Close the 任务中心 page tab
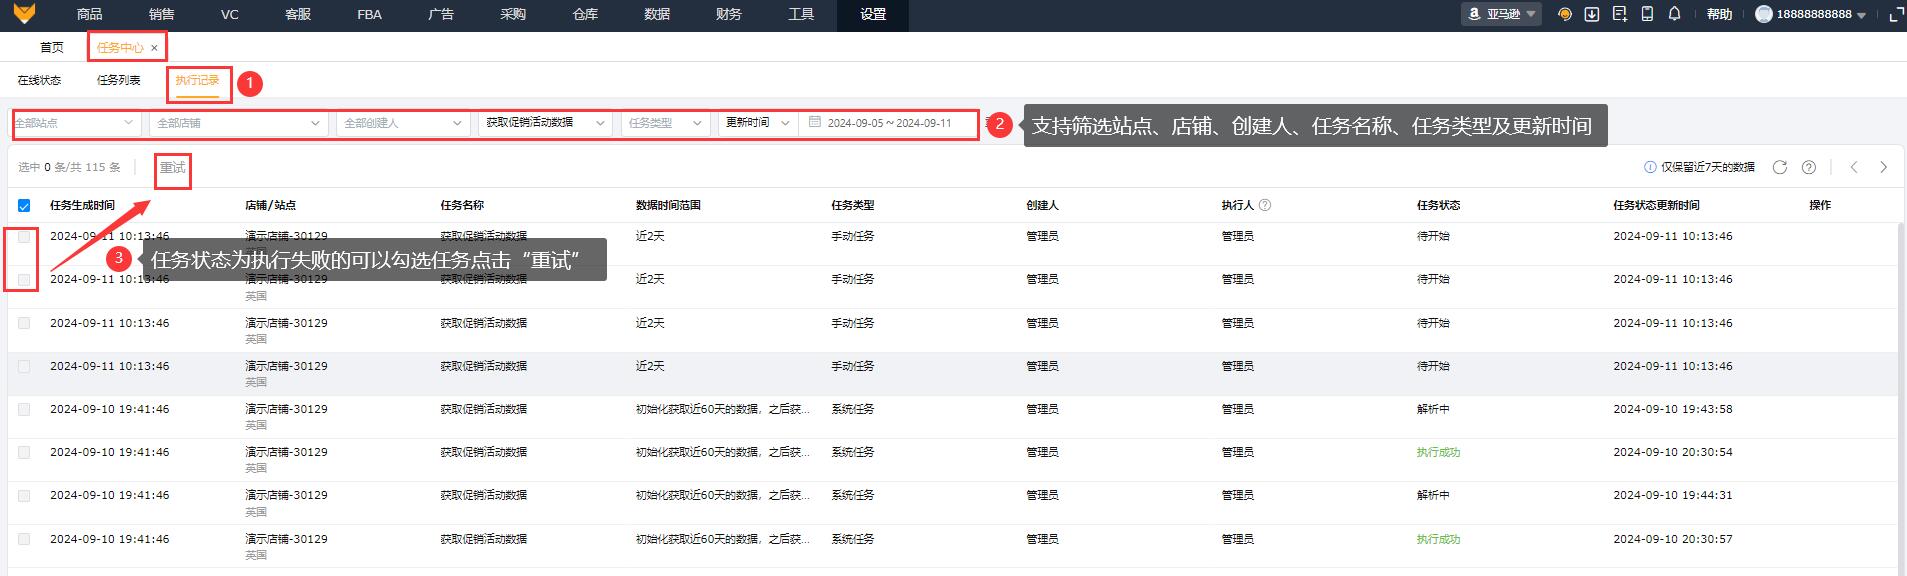Viewport: 1907px width, 576px height. 154,48
